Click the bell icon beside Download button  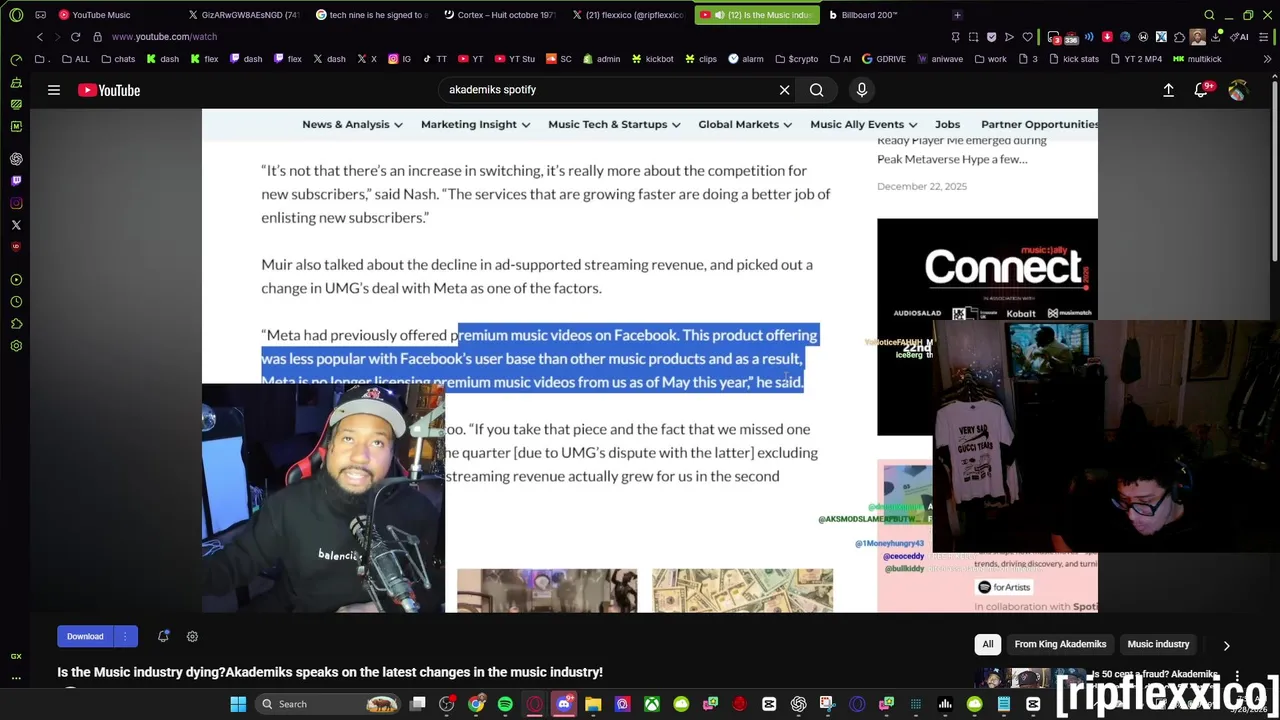[x=163, y=636]
